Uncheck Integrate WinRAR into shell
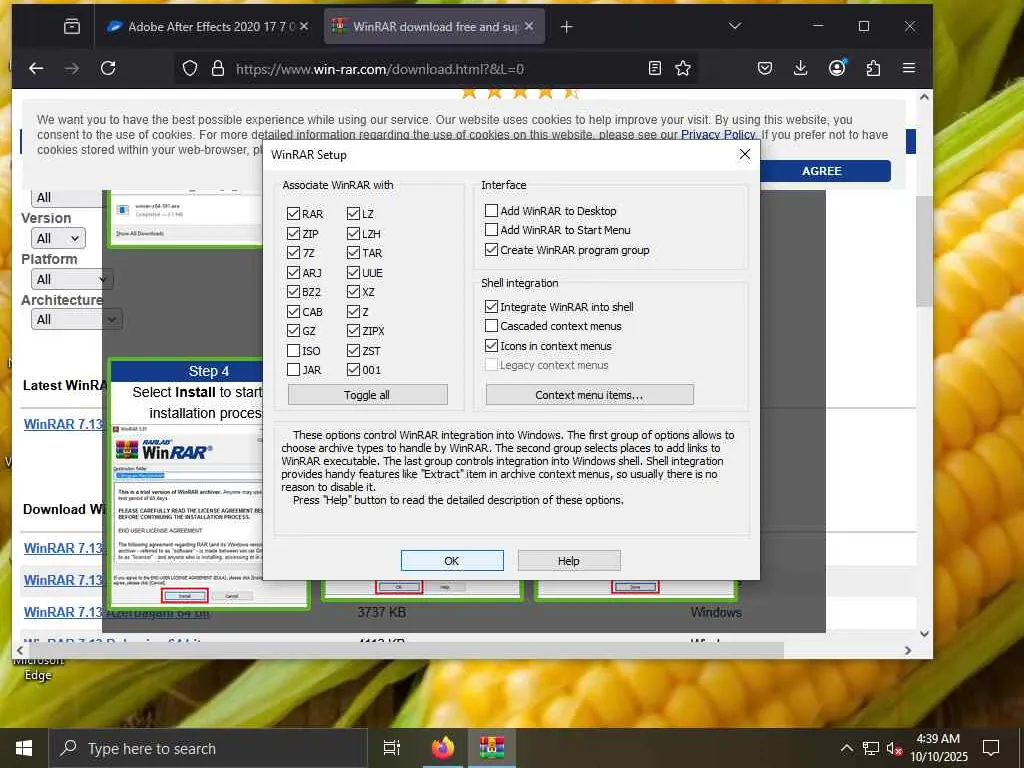 (491, 306)
